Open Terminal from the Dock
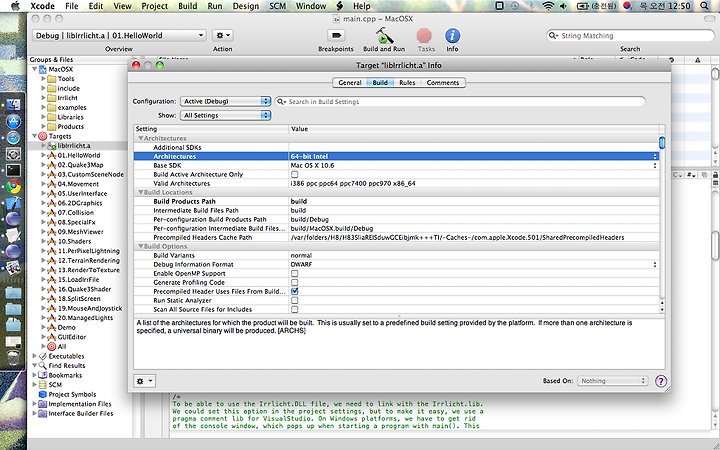Screen dimensions: 720x450 click(x=13, y=170)
